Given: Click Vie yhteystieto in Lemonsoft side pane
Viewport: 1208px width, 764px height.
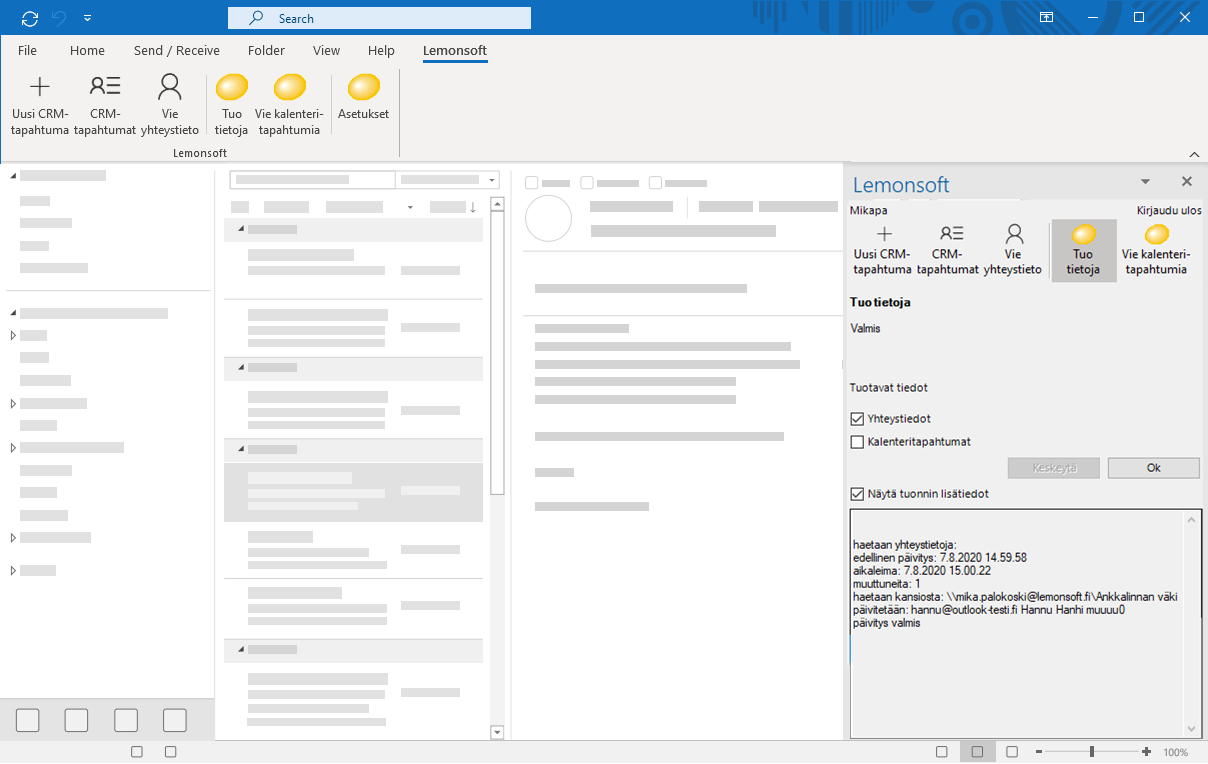Looking at the screenshot, I should click(x=1013, y=251).
